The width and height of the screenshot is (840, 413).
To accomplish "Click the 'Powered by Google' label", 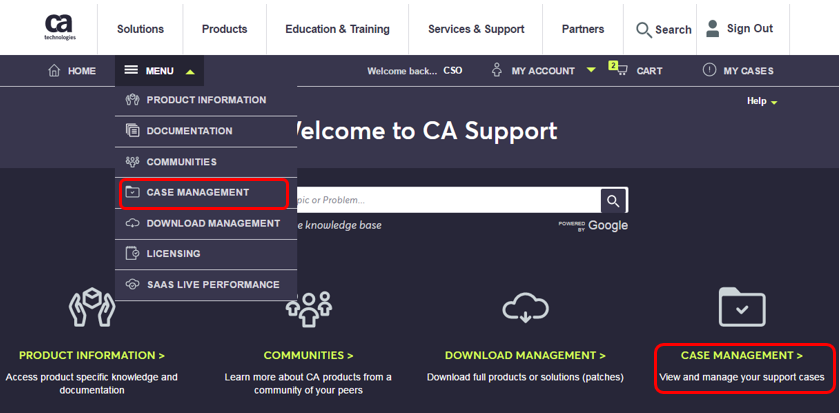I will click(x=593, y=226).
